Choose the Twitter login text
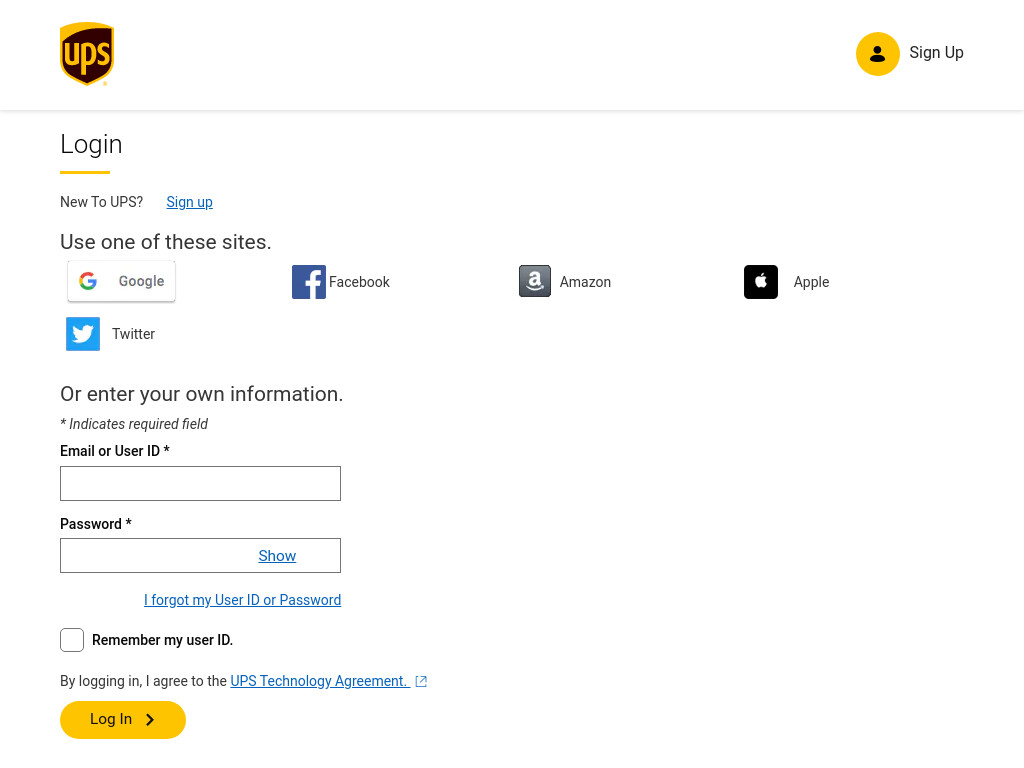This screenshot has height=768, width=1024. [x=133, y=334]
